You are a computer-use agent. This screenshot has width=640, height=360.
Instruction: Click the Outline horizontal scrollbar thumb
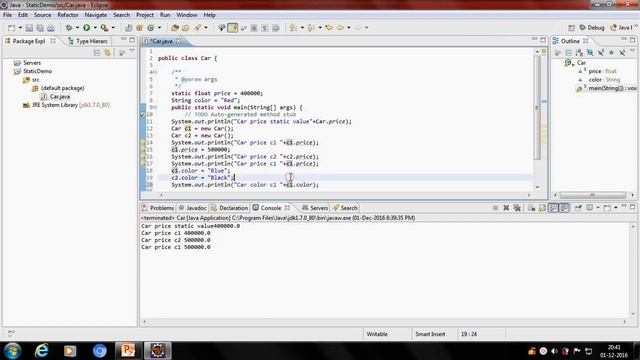[x=592, y=195]
